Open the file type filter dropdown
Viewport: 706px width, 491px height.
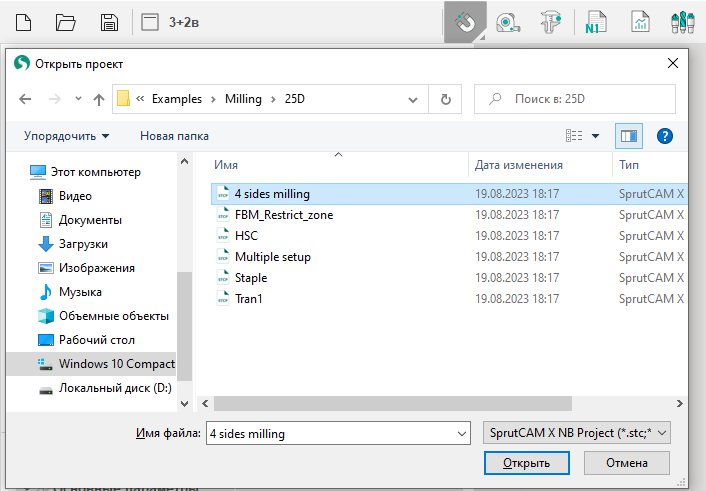[x=575, y=433]
